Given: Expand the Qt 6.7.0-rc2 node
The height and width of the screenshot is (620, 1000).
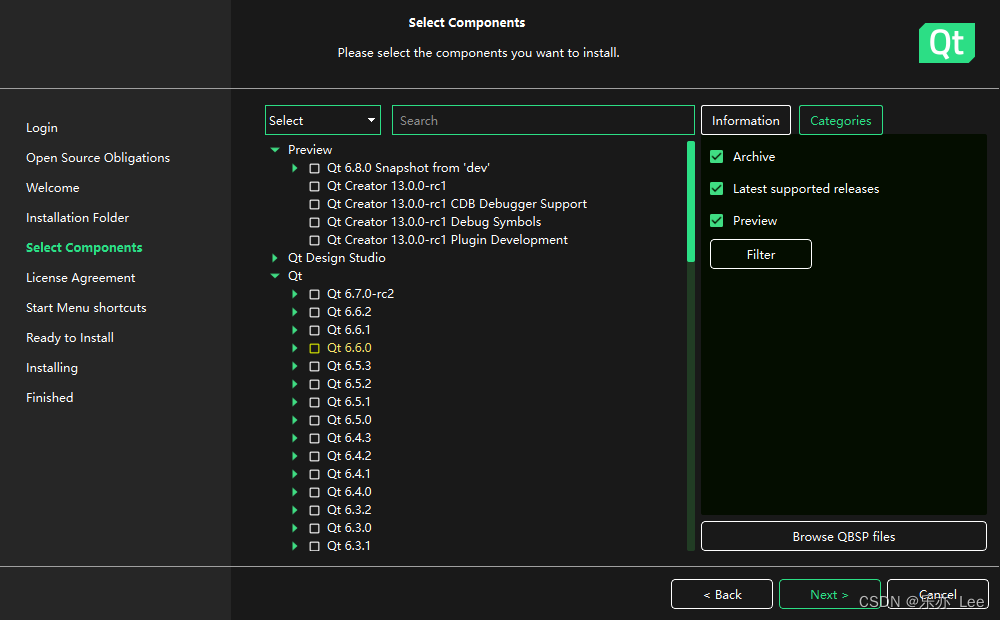Looking at the screenshot, I should (295, 293).
